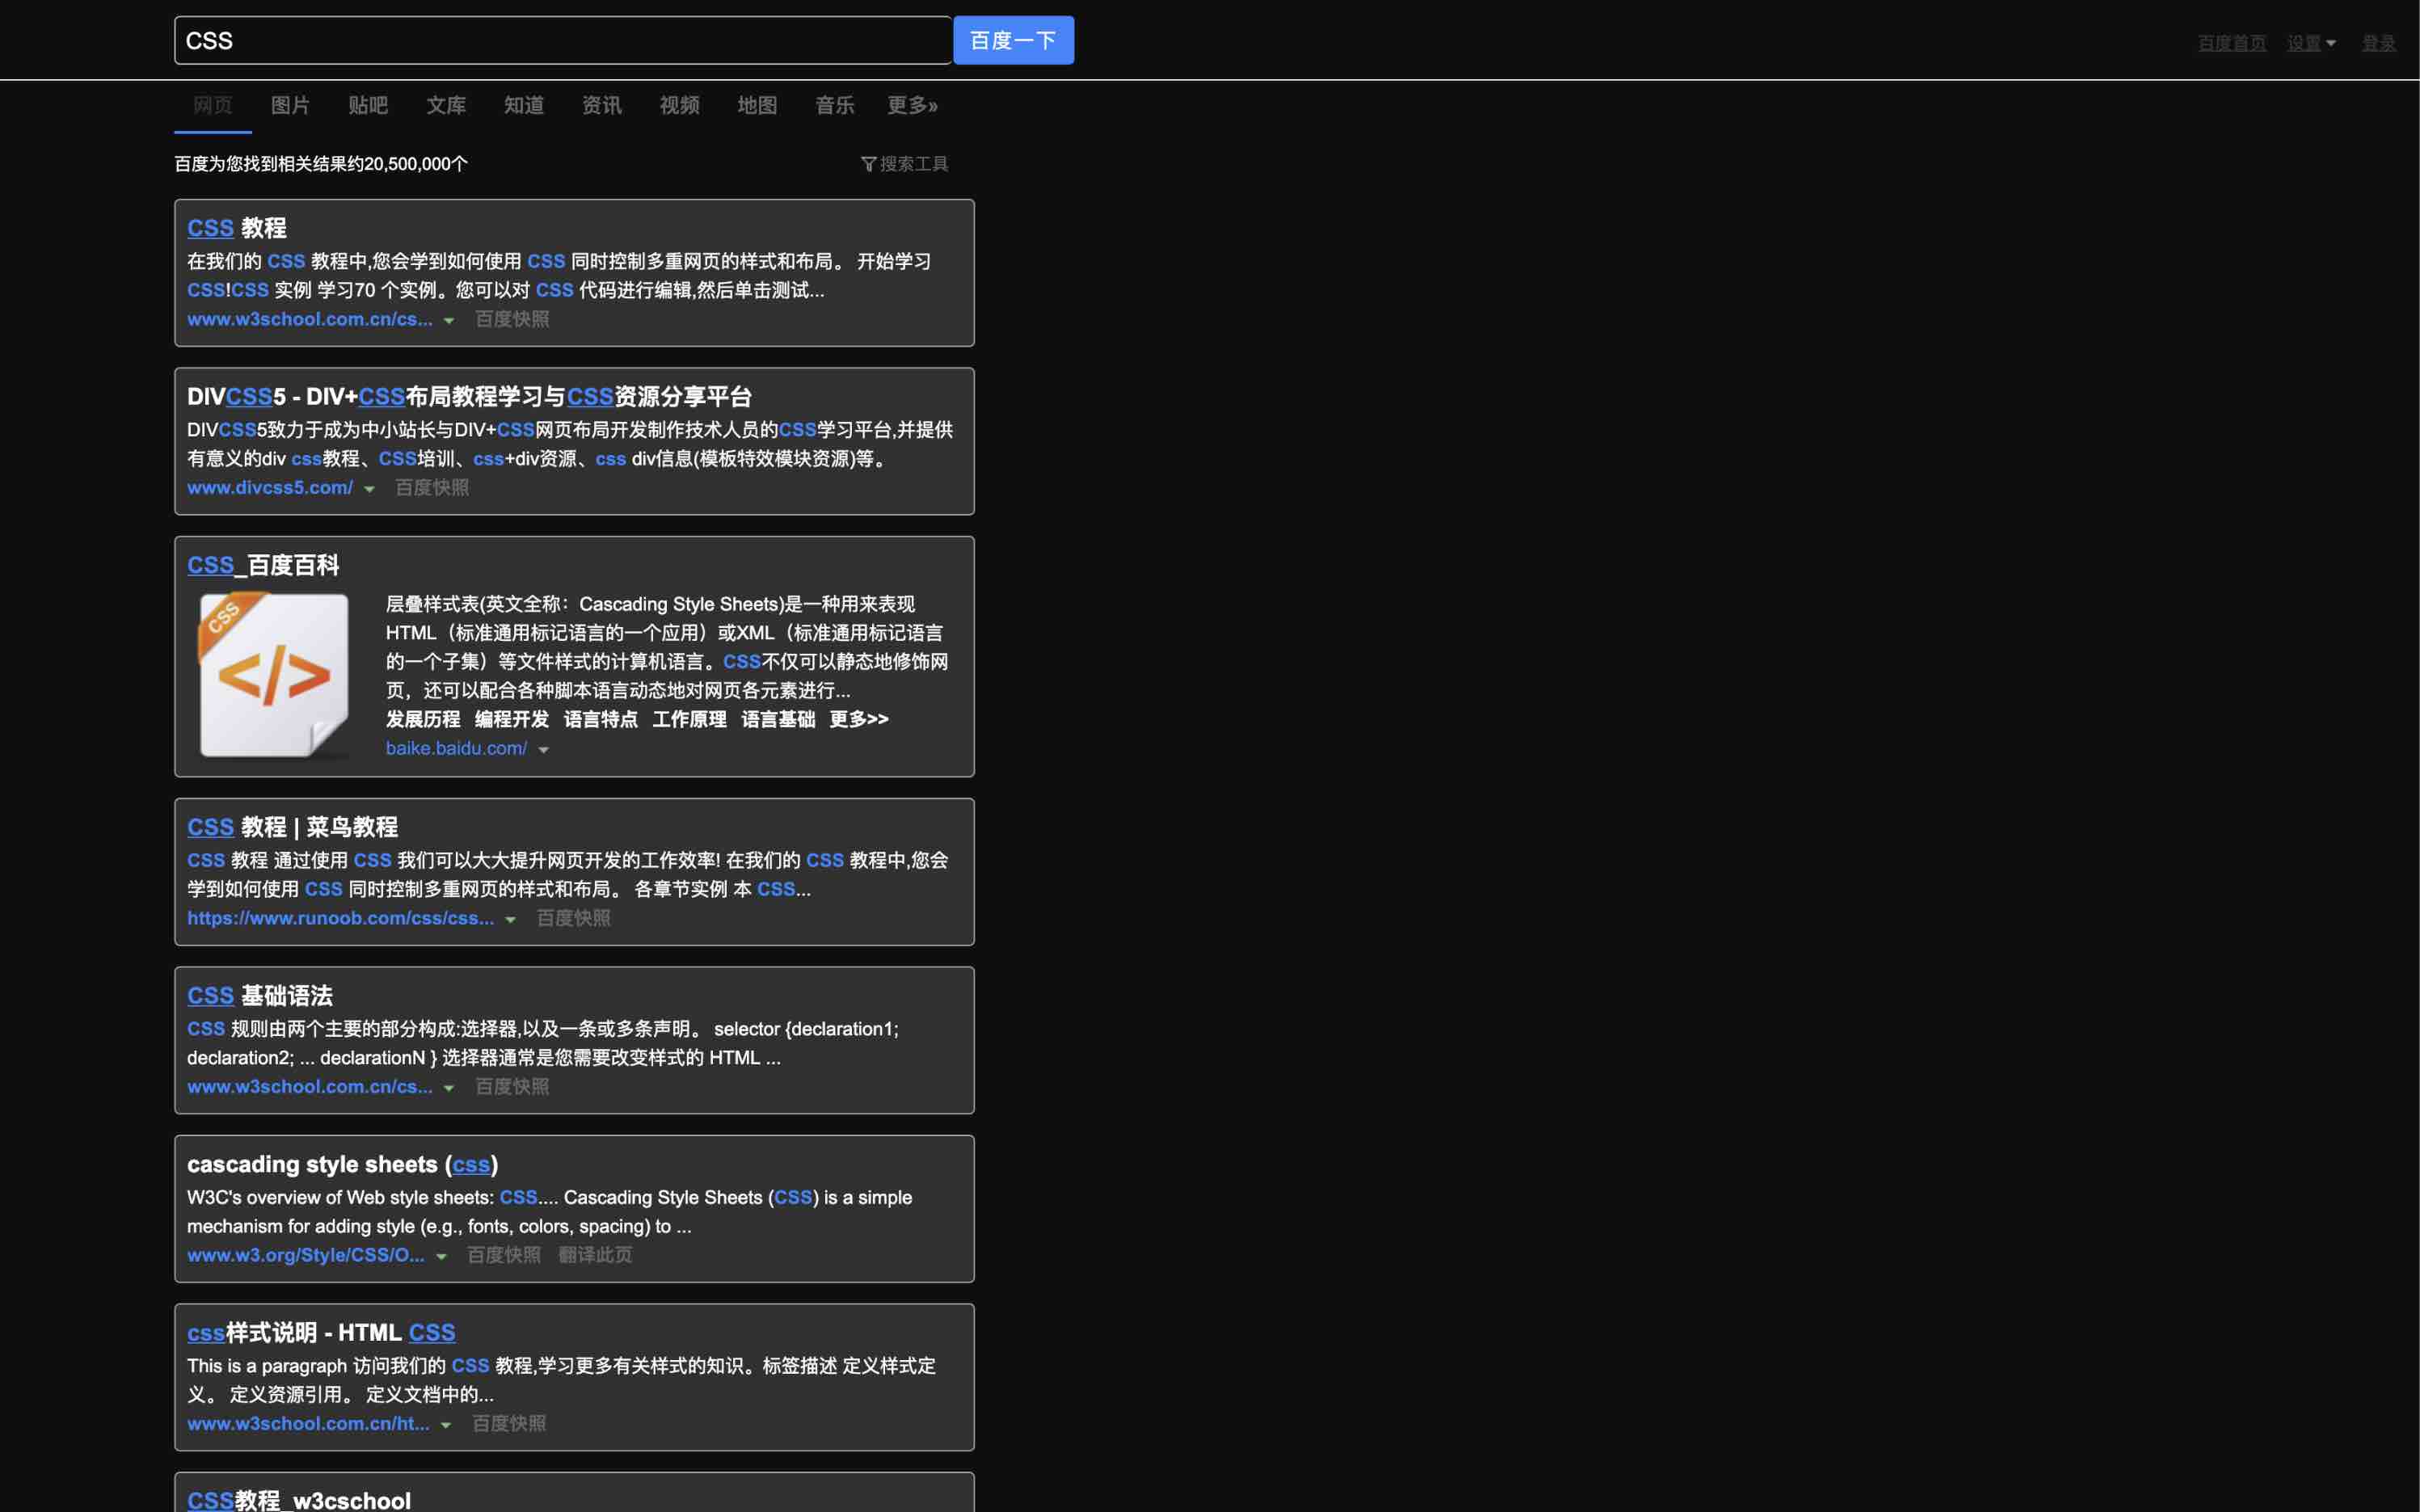Open css样式说明 - HTML CSS result title
This screenshot has width=2420, height=1512.
coord(321,1334)
